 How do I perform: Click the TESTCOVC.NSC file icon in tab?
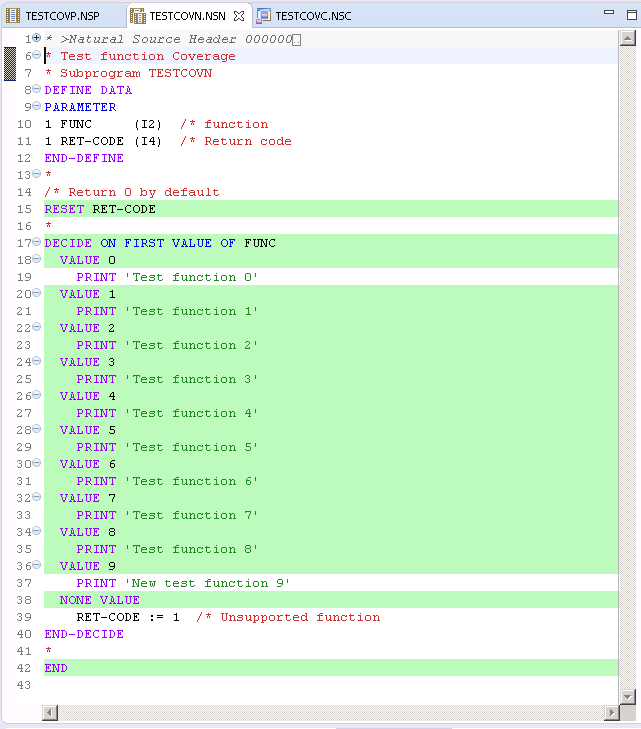(x=263, y=16)
